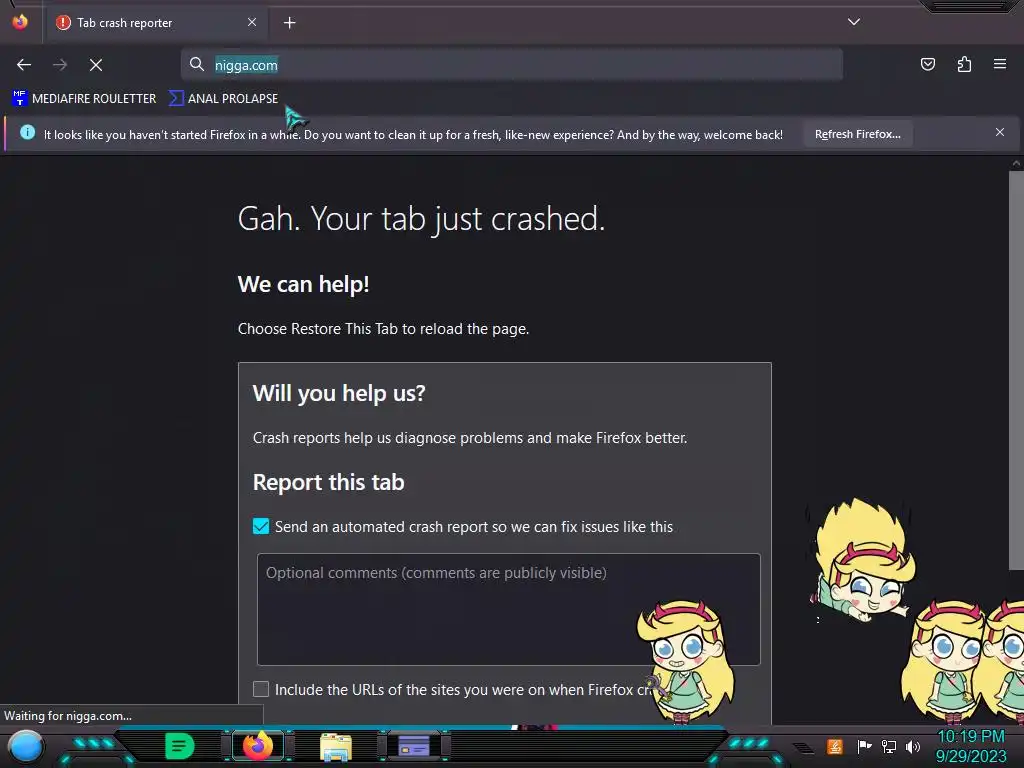This screenshot has height=768, width=1024.
Task: Open the network tray icon
Action: (x=889, y=746)
